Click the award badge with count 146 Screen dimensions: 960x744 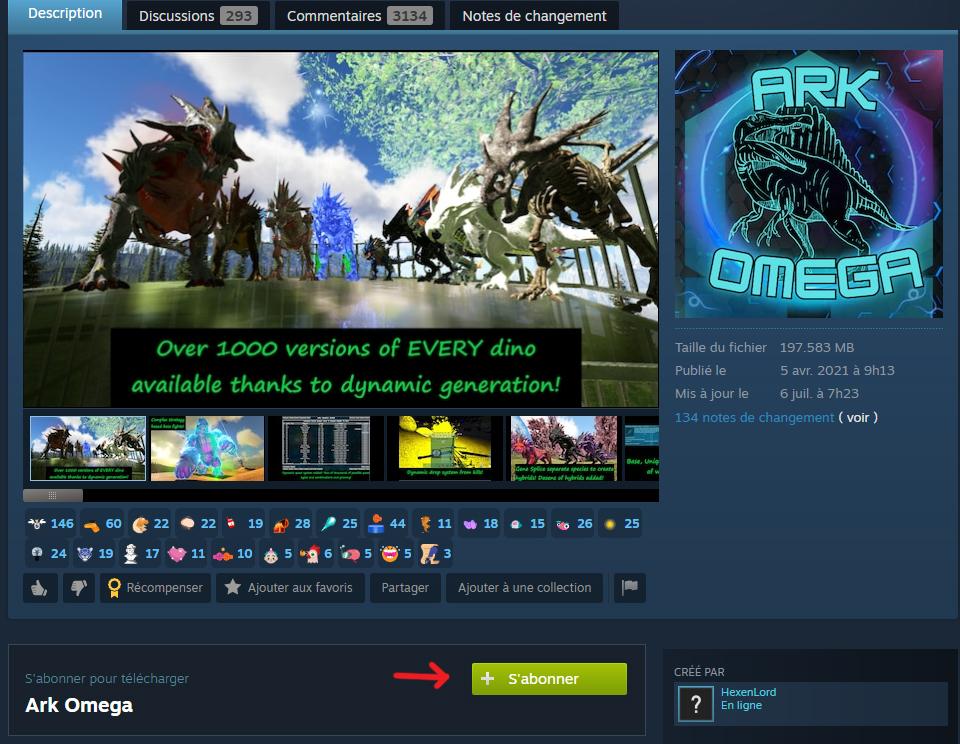51,524
